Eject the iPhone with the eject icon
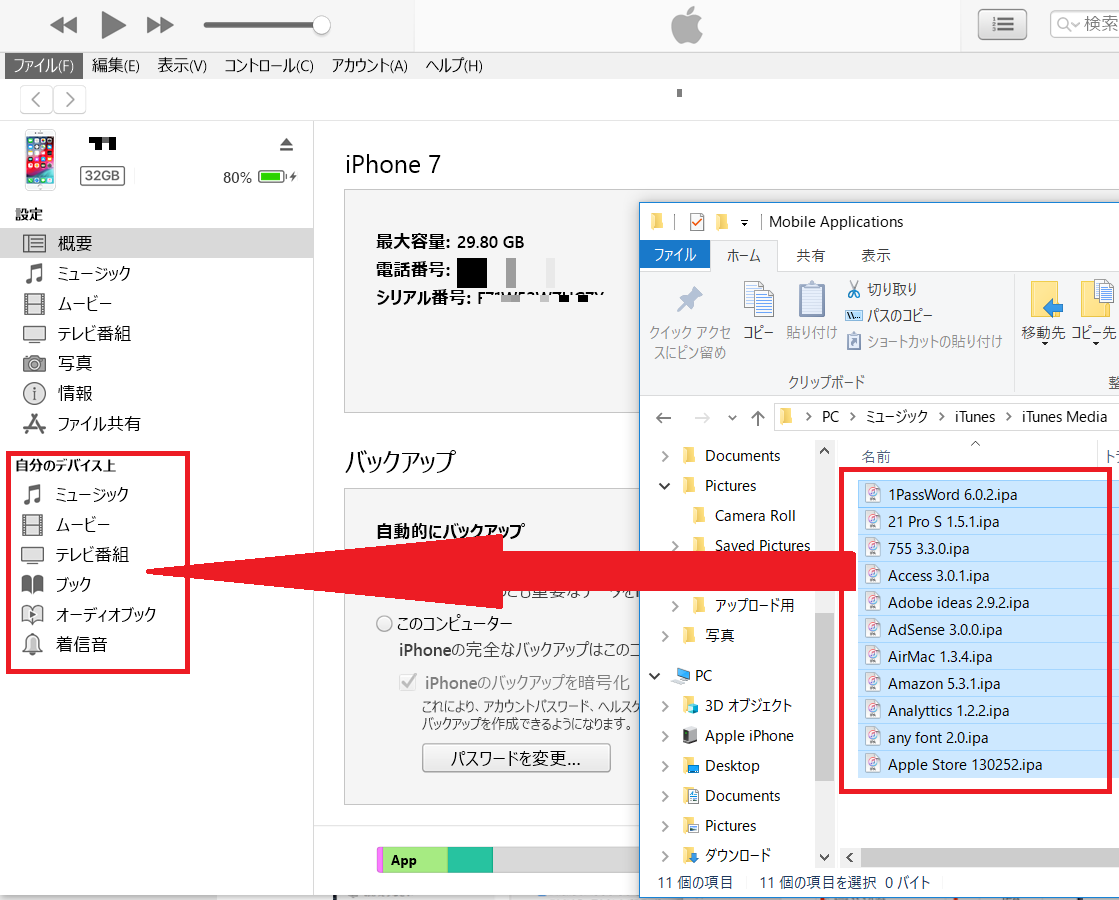1119x900 pixels. [x=286, y=145]
